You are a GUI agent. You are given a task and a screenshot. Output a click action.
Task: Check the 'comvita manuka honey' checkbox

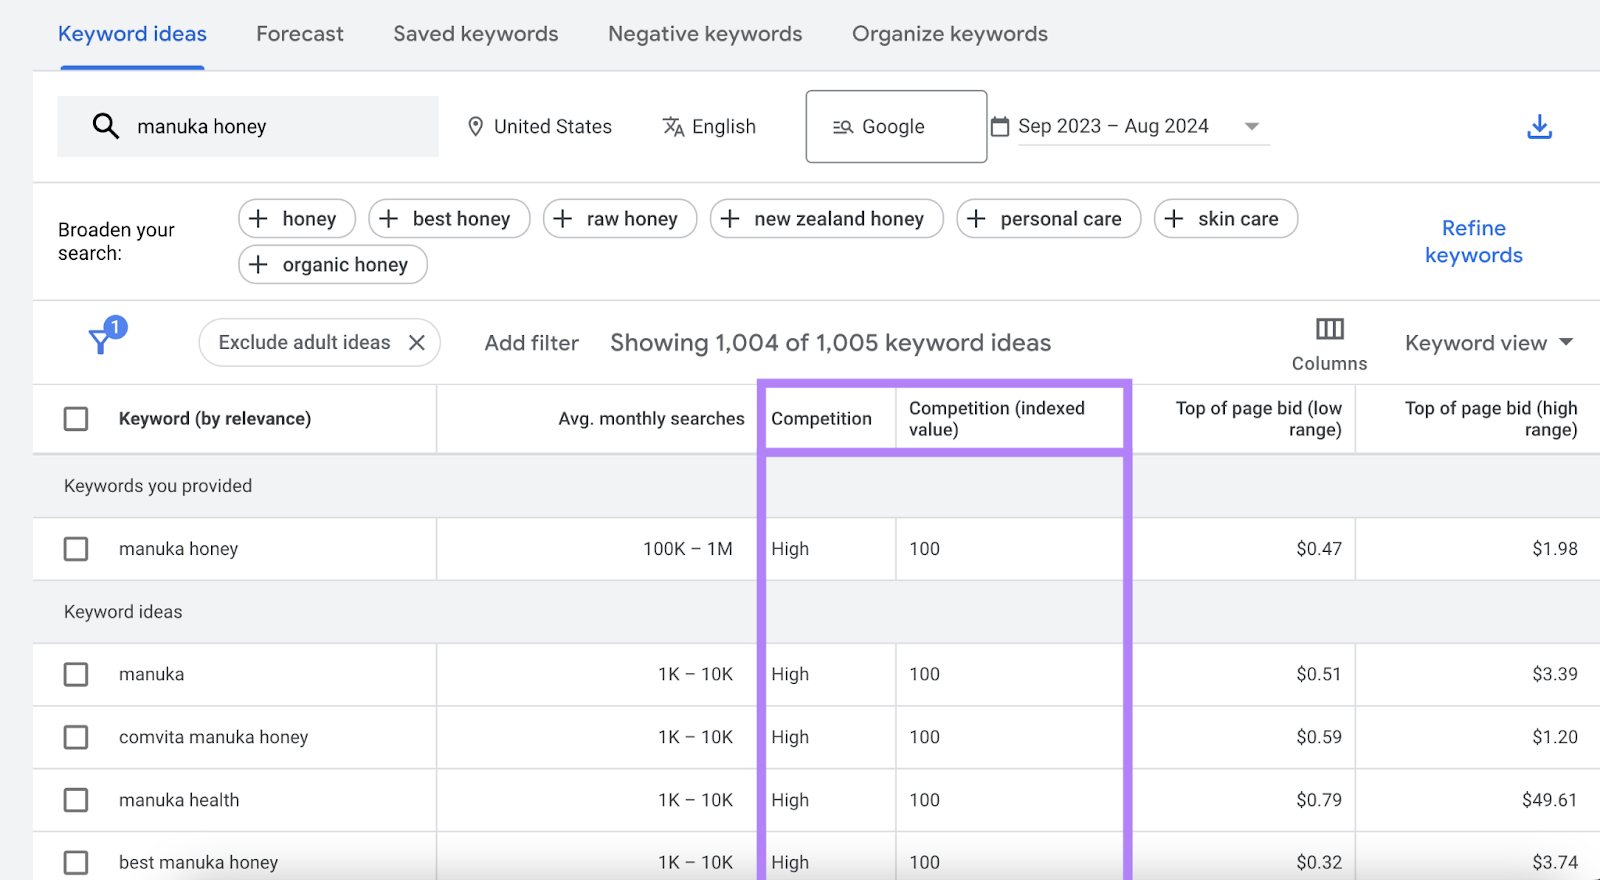click(76, 738)
